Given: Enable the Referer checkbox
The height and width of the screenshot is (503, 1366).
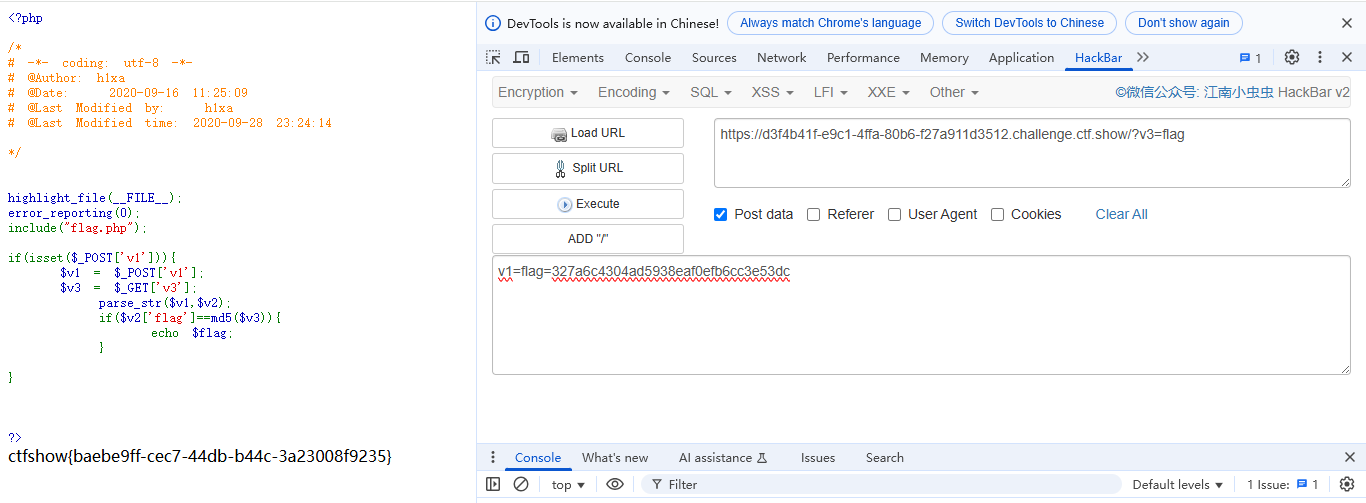Looking at the screenshot, I should (x=814, y=214).
